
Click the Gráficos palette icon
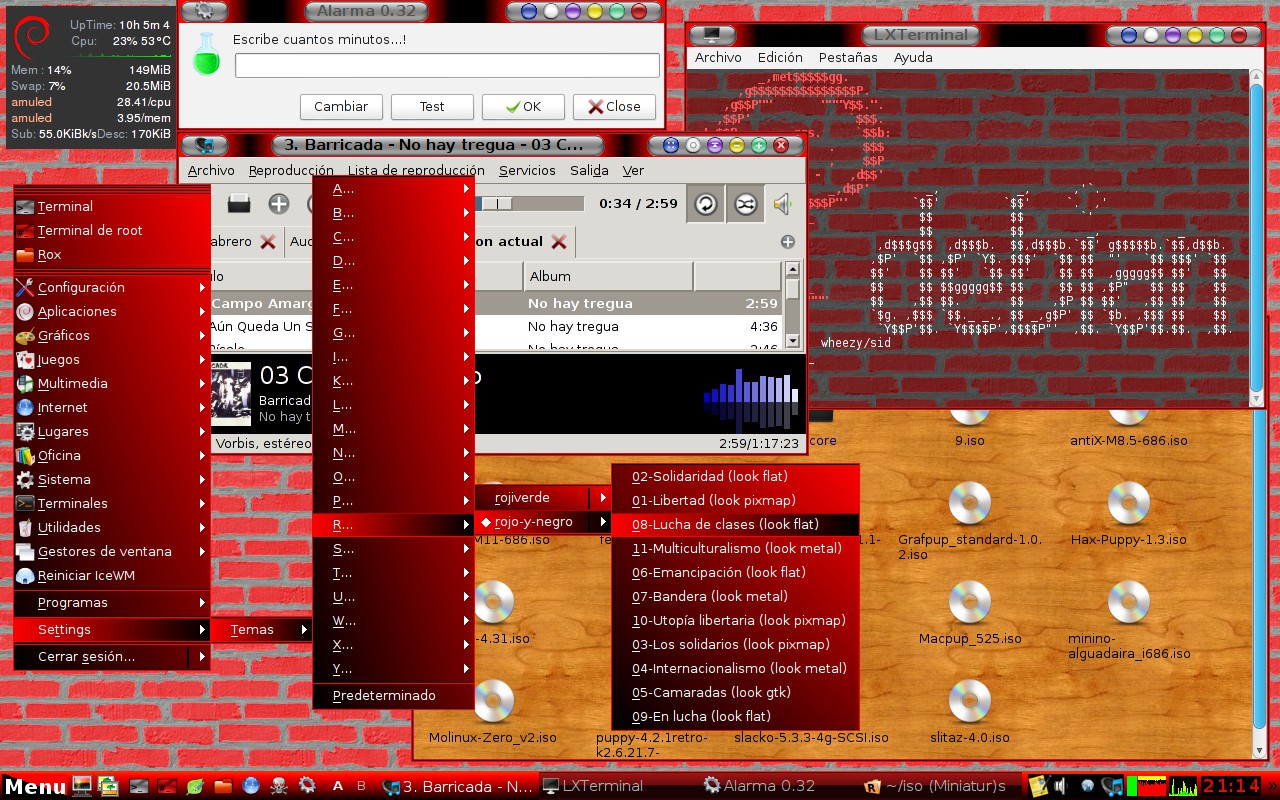coord(25,336)
